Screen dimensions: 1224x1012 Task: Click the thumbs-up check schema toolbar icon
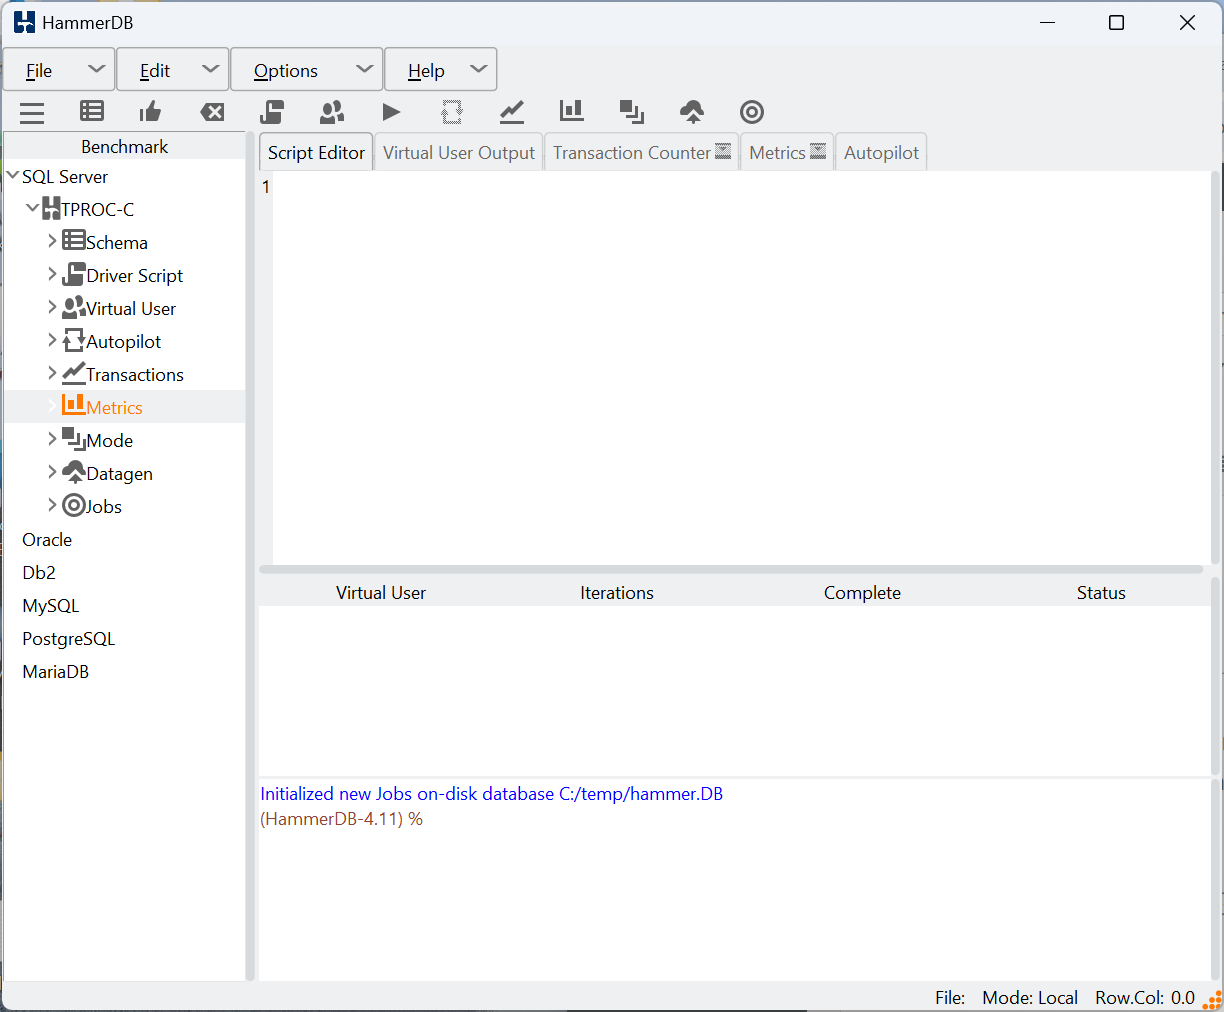point(151,111)
